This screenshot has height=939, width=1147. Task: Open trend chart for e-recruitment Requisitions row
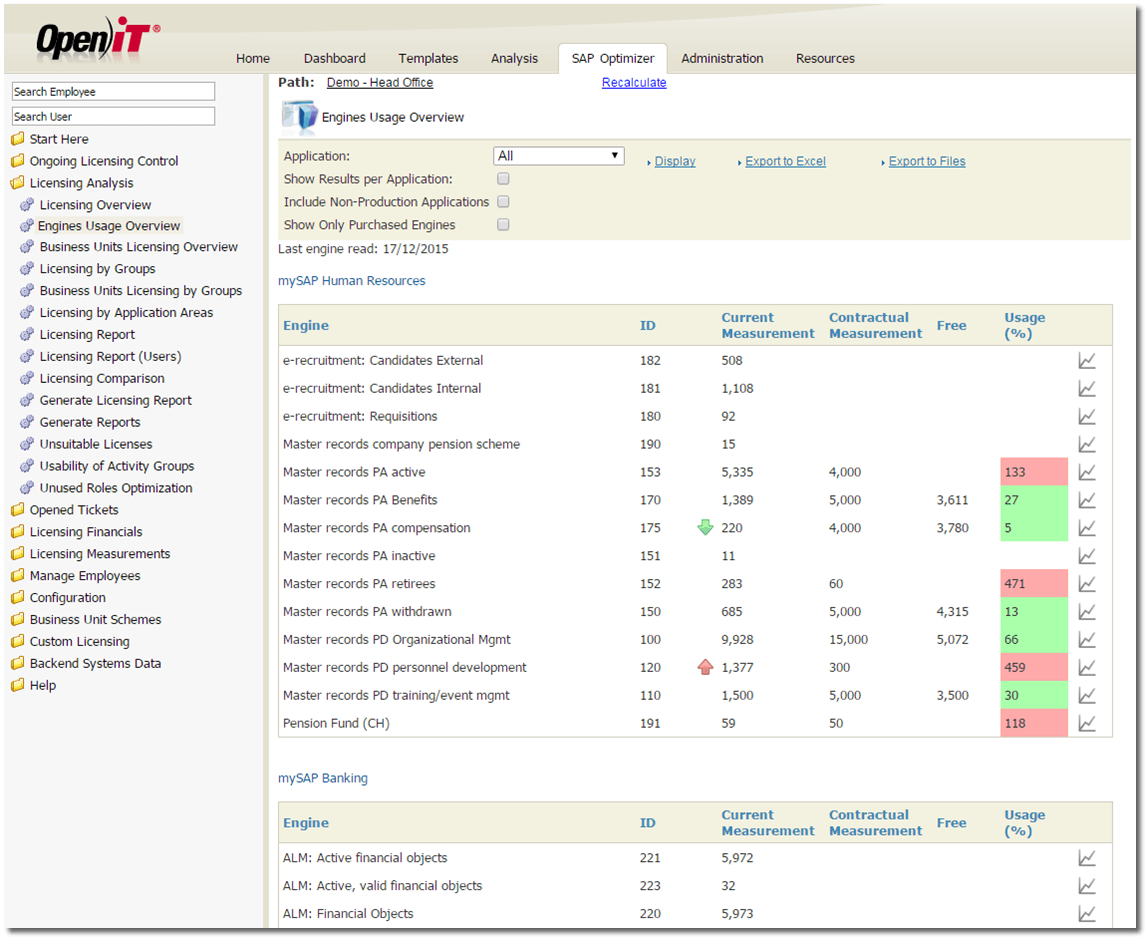point(1087,416)
